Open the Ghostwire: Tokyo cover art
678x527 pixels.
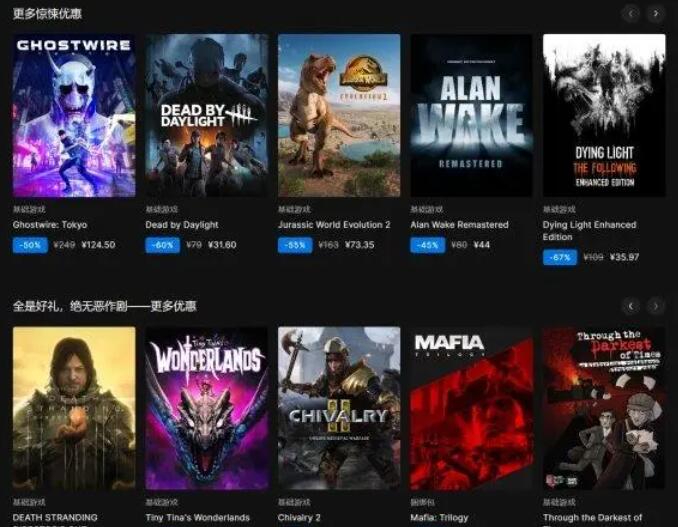(x=74, y=115)
